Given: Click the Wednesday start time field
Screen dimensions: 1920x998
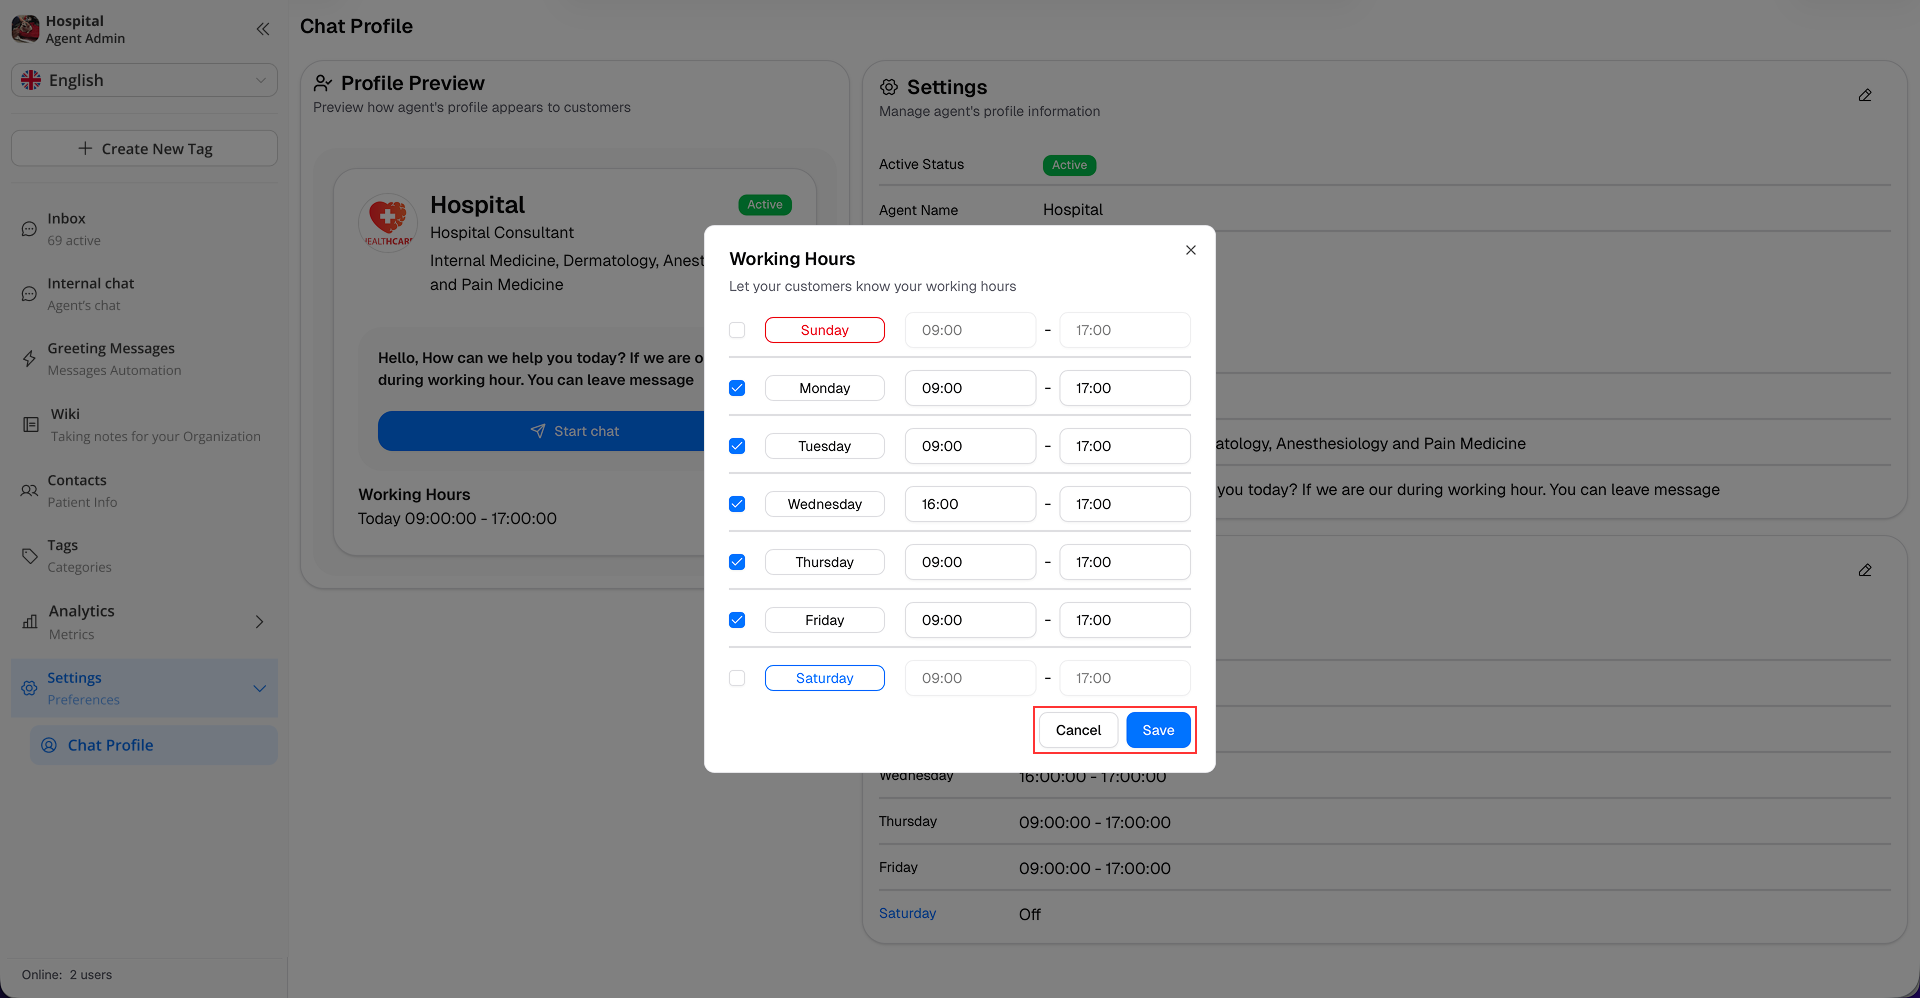Looking at the screenshot, I should click(x=969, y=504).
